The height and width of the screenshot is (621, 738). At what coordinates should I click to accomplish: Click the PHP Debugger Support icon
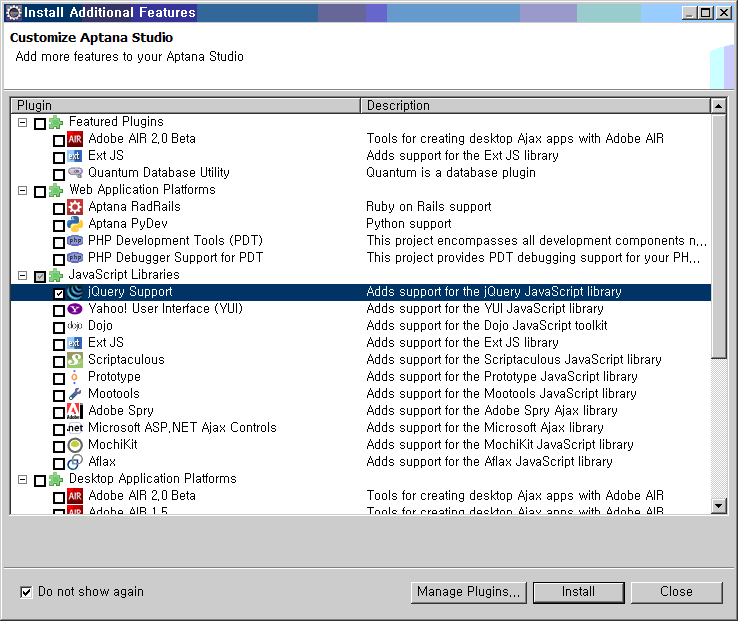[x=75, y=258]
